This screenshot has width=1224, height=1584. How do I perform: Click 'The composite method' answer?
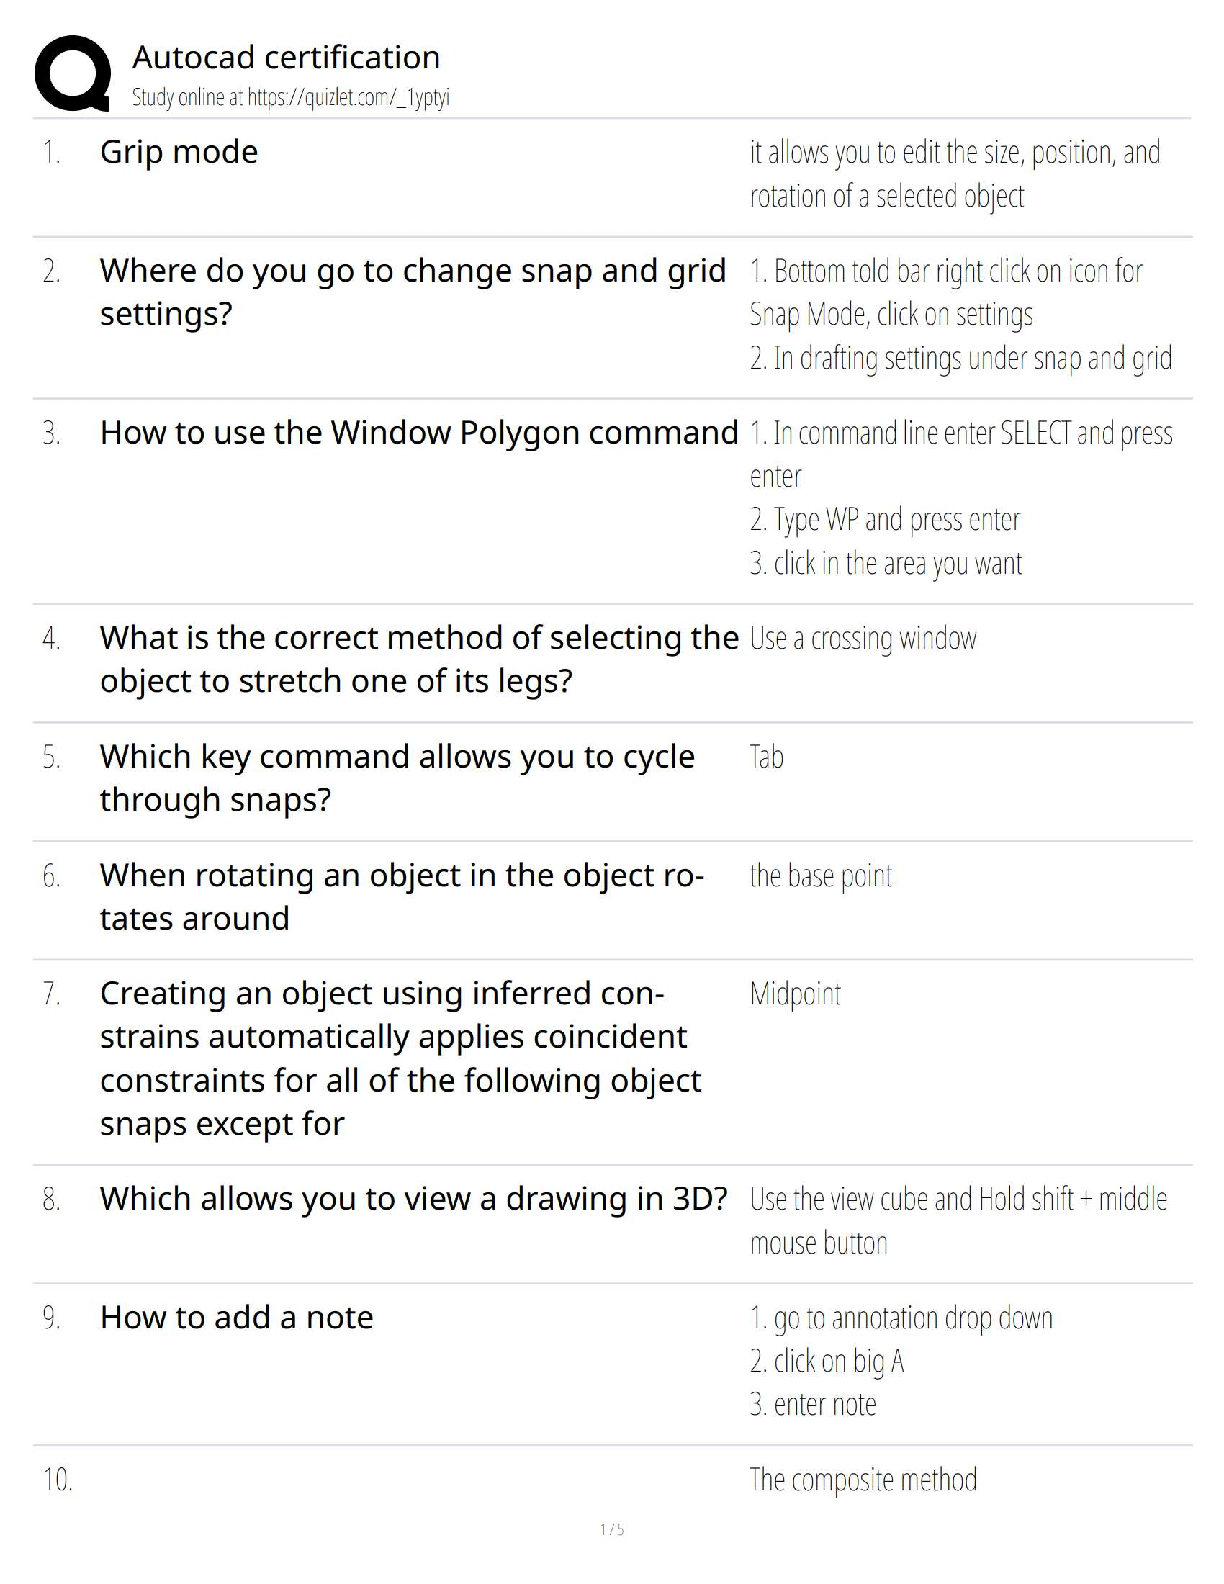[863, 1480]
